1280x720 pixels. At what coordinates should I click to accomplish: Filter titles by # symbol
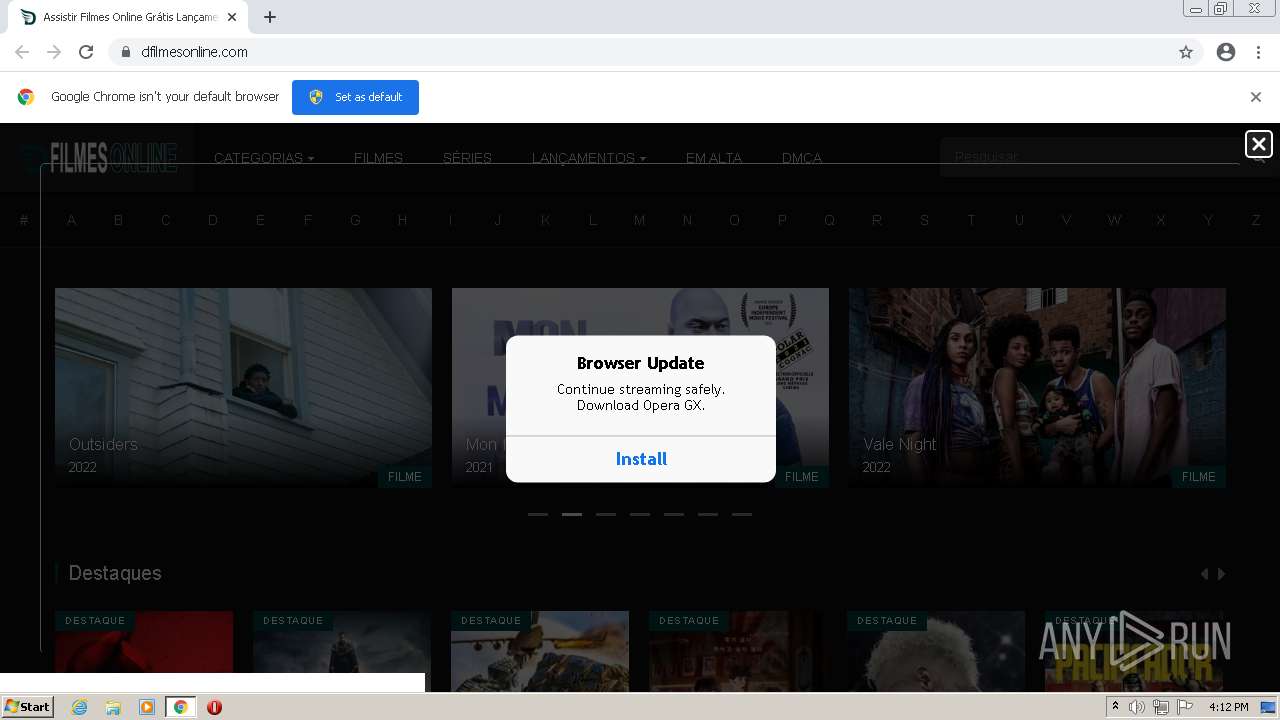[x=24, y=220]
